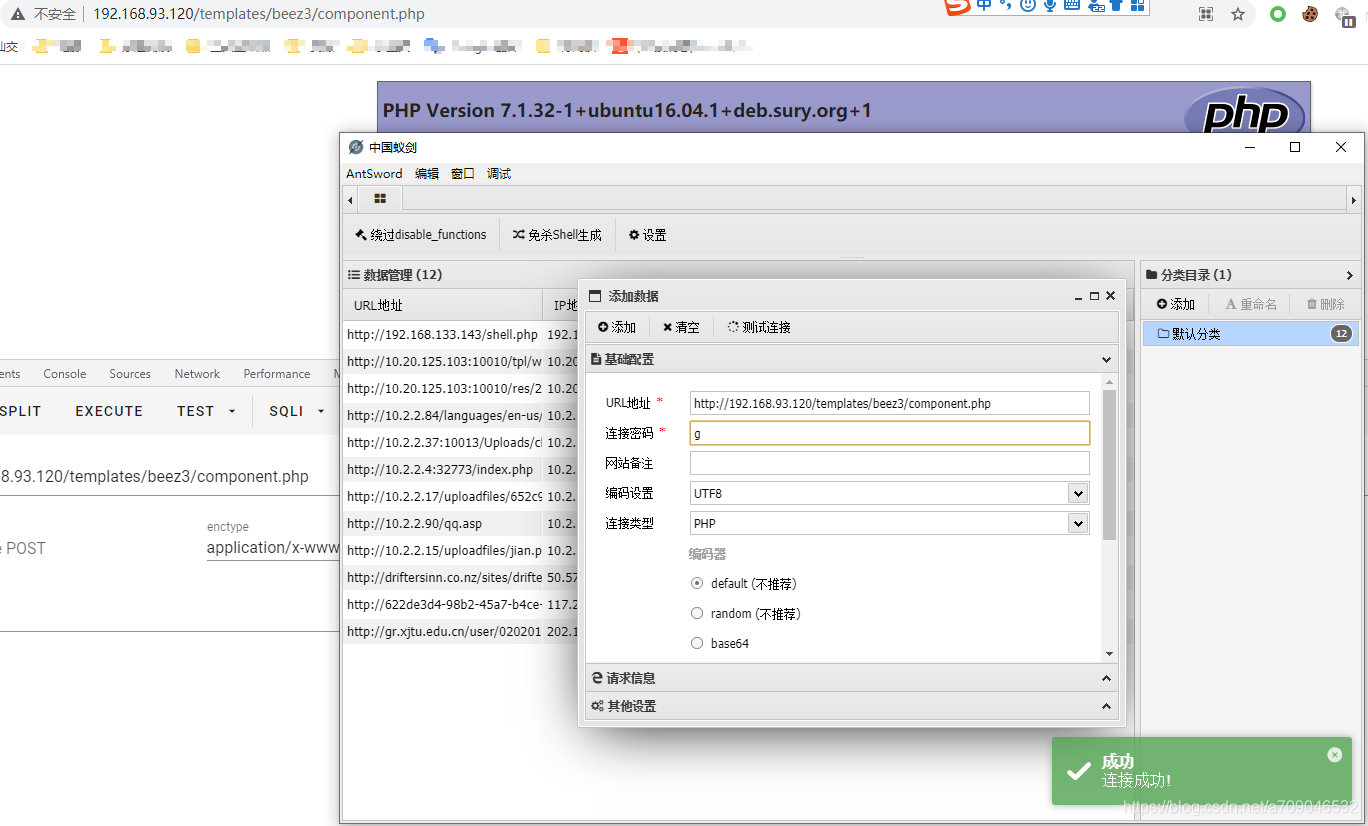Toggle Sogou Chinese/English mode icon
Screen dimensions: 1368x826
tap(985, 5)
